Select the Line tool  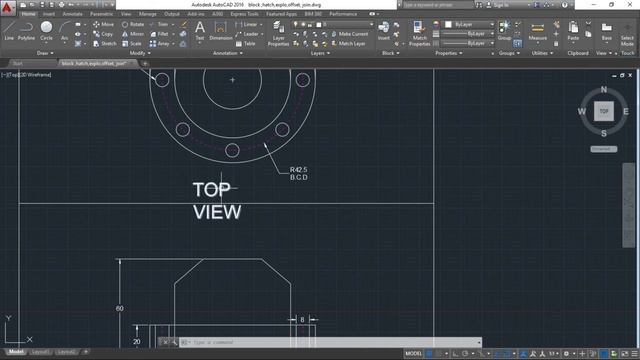pos(9,31)
